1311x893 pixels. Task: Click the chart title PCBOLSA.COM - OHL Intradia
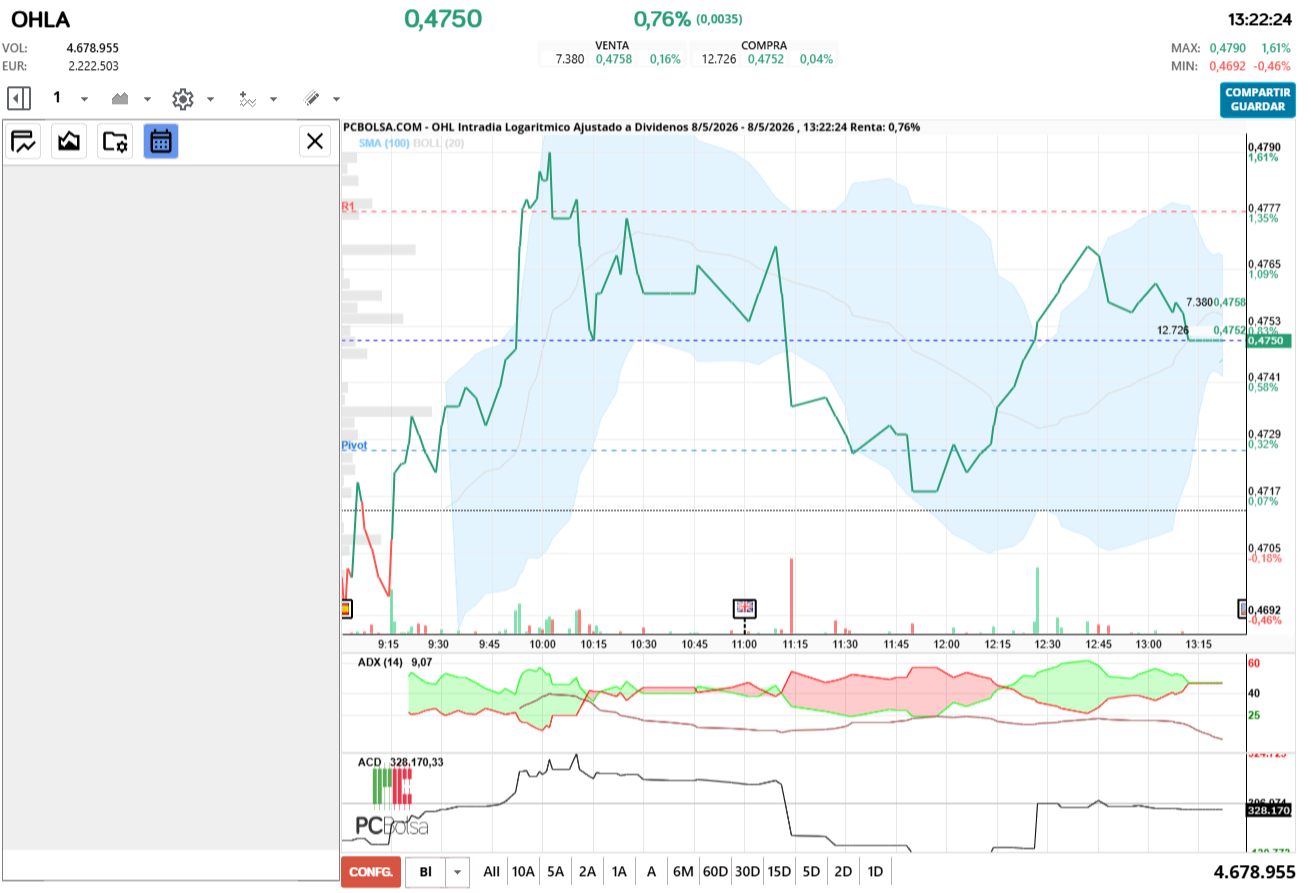pyautogui.click(x=631, y=127)
